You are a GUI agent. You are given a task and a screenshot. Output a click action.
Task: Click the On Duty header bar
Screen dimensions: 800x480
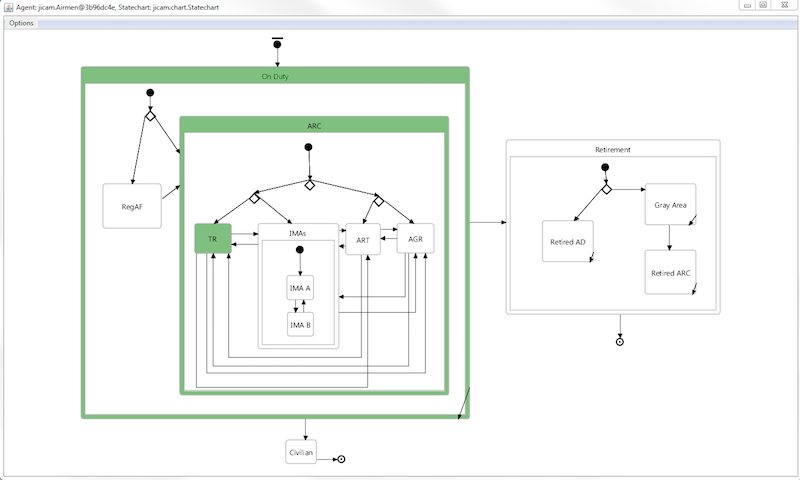(x=275, y=76)
